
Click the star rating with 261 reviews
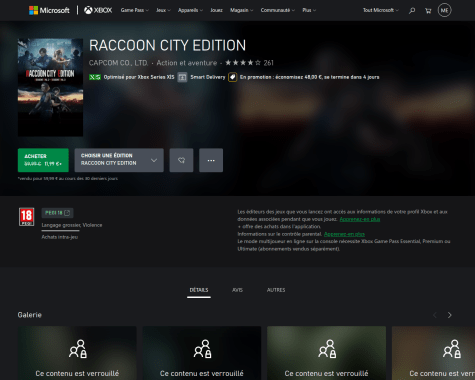coord(249,63)
